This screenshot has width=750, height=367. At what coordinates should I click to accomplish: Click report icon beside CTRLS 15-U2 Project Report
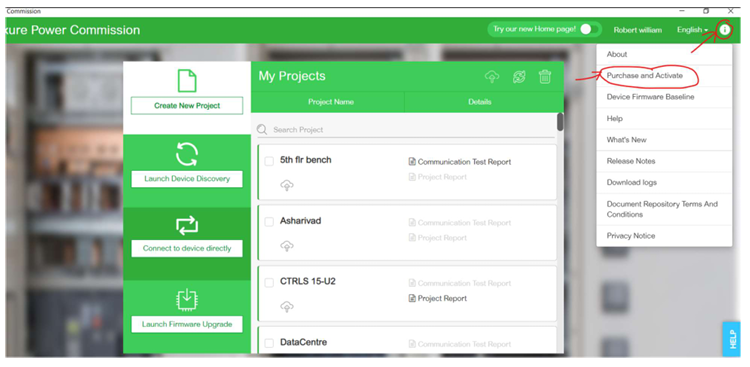tap(412, 298)
